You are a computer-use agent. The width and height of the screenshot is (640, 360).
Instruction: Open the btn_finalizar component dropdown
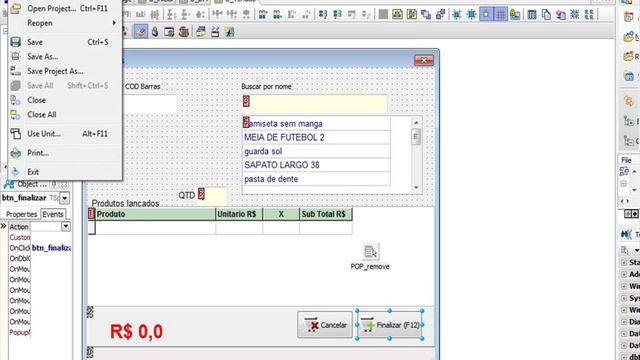[64, 198]
